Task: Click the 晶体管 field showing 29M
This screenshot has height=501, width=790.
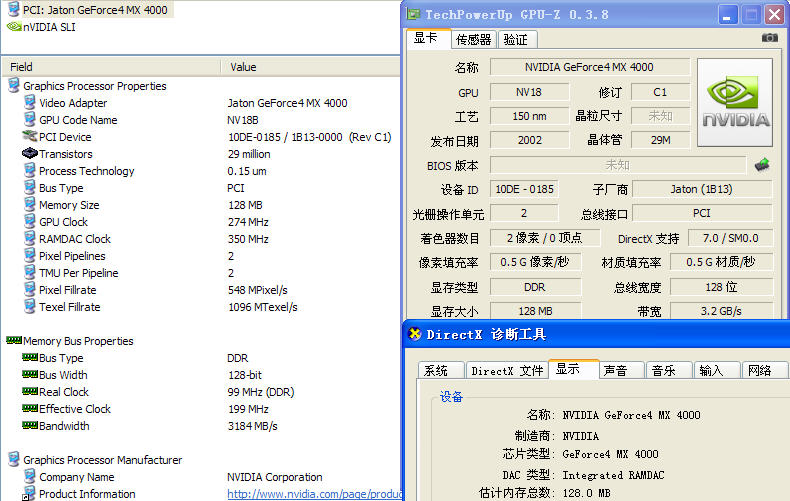Action: pos(660,140)
